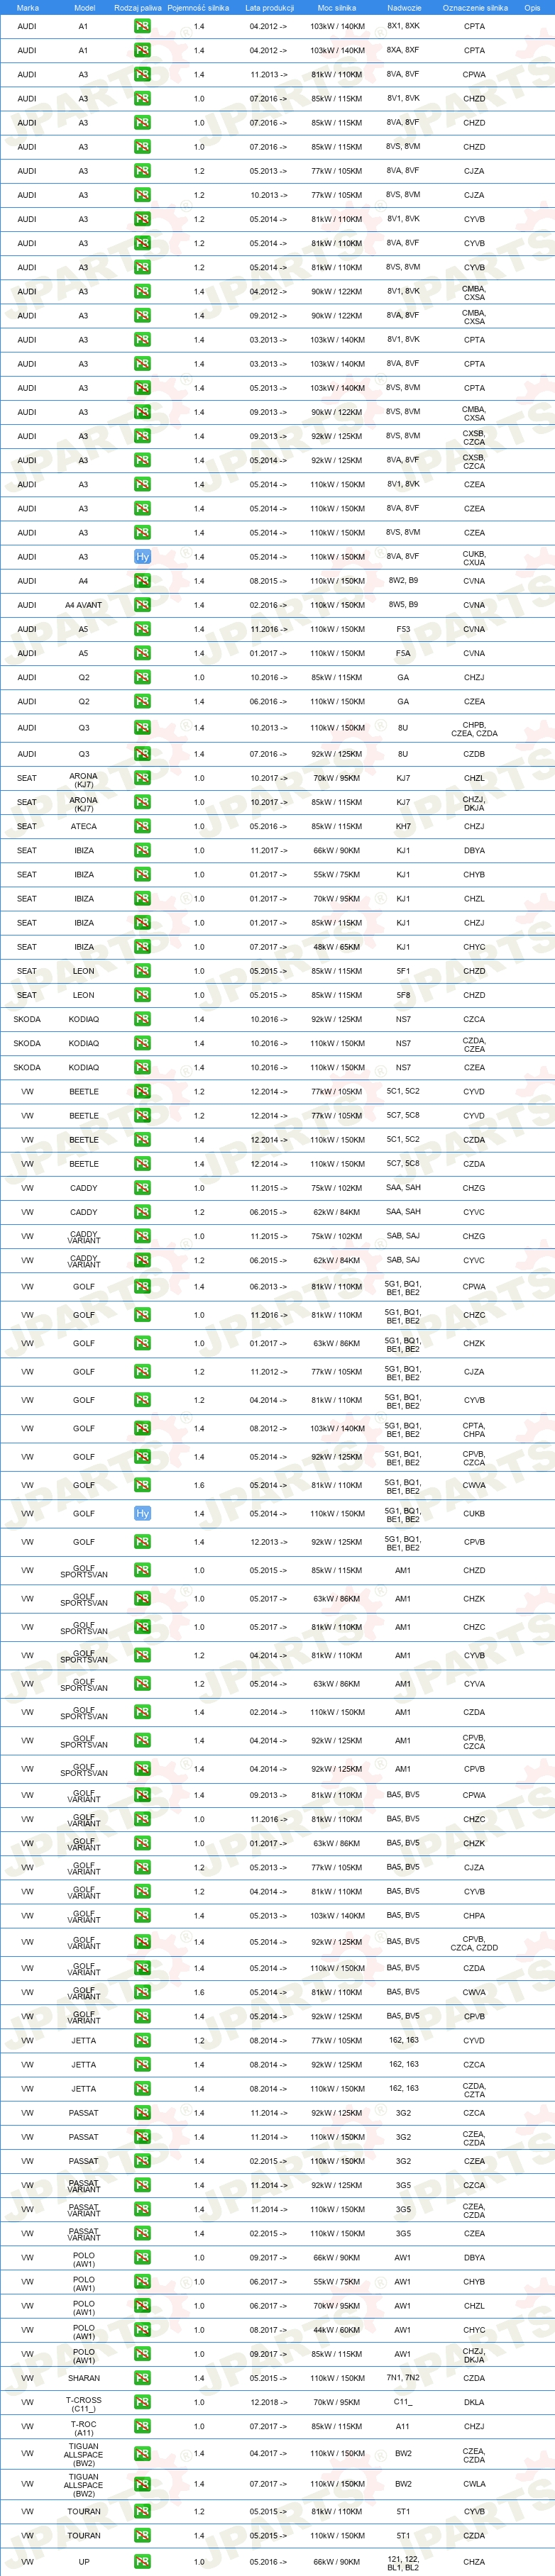Click the Pojemność silnika column header
The width and height of the screenshot is (555, 2576).
tap(198, 7)
